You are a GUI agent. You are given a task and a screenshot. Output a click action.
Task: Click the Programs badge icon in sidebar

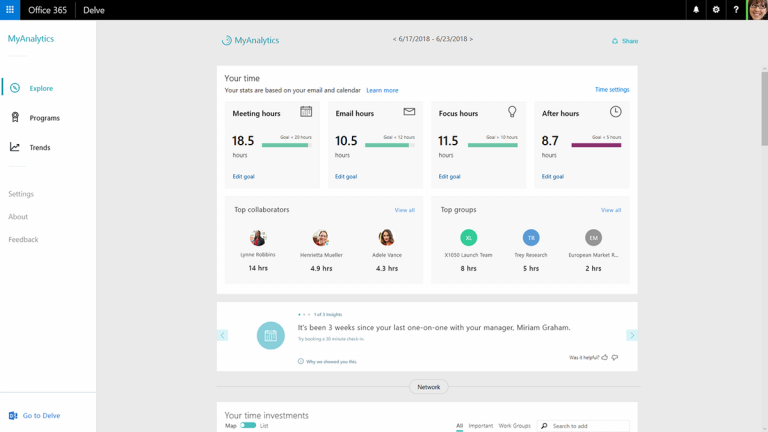(15, 118)
